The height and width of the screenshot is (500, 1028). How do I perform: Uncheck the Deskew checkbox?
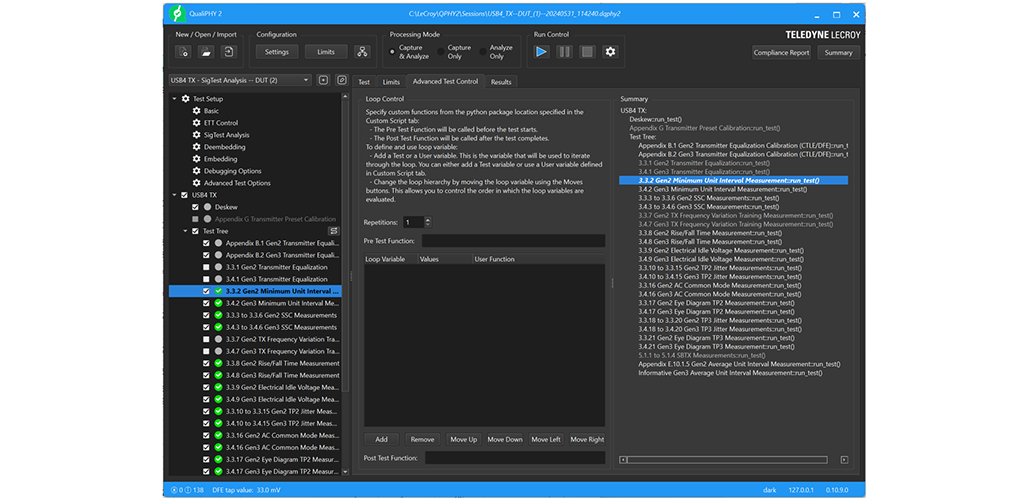coord(196,207)
